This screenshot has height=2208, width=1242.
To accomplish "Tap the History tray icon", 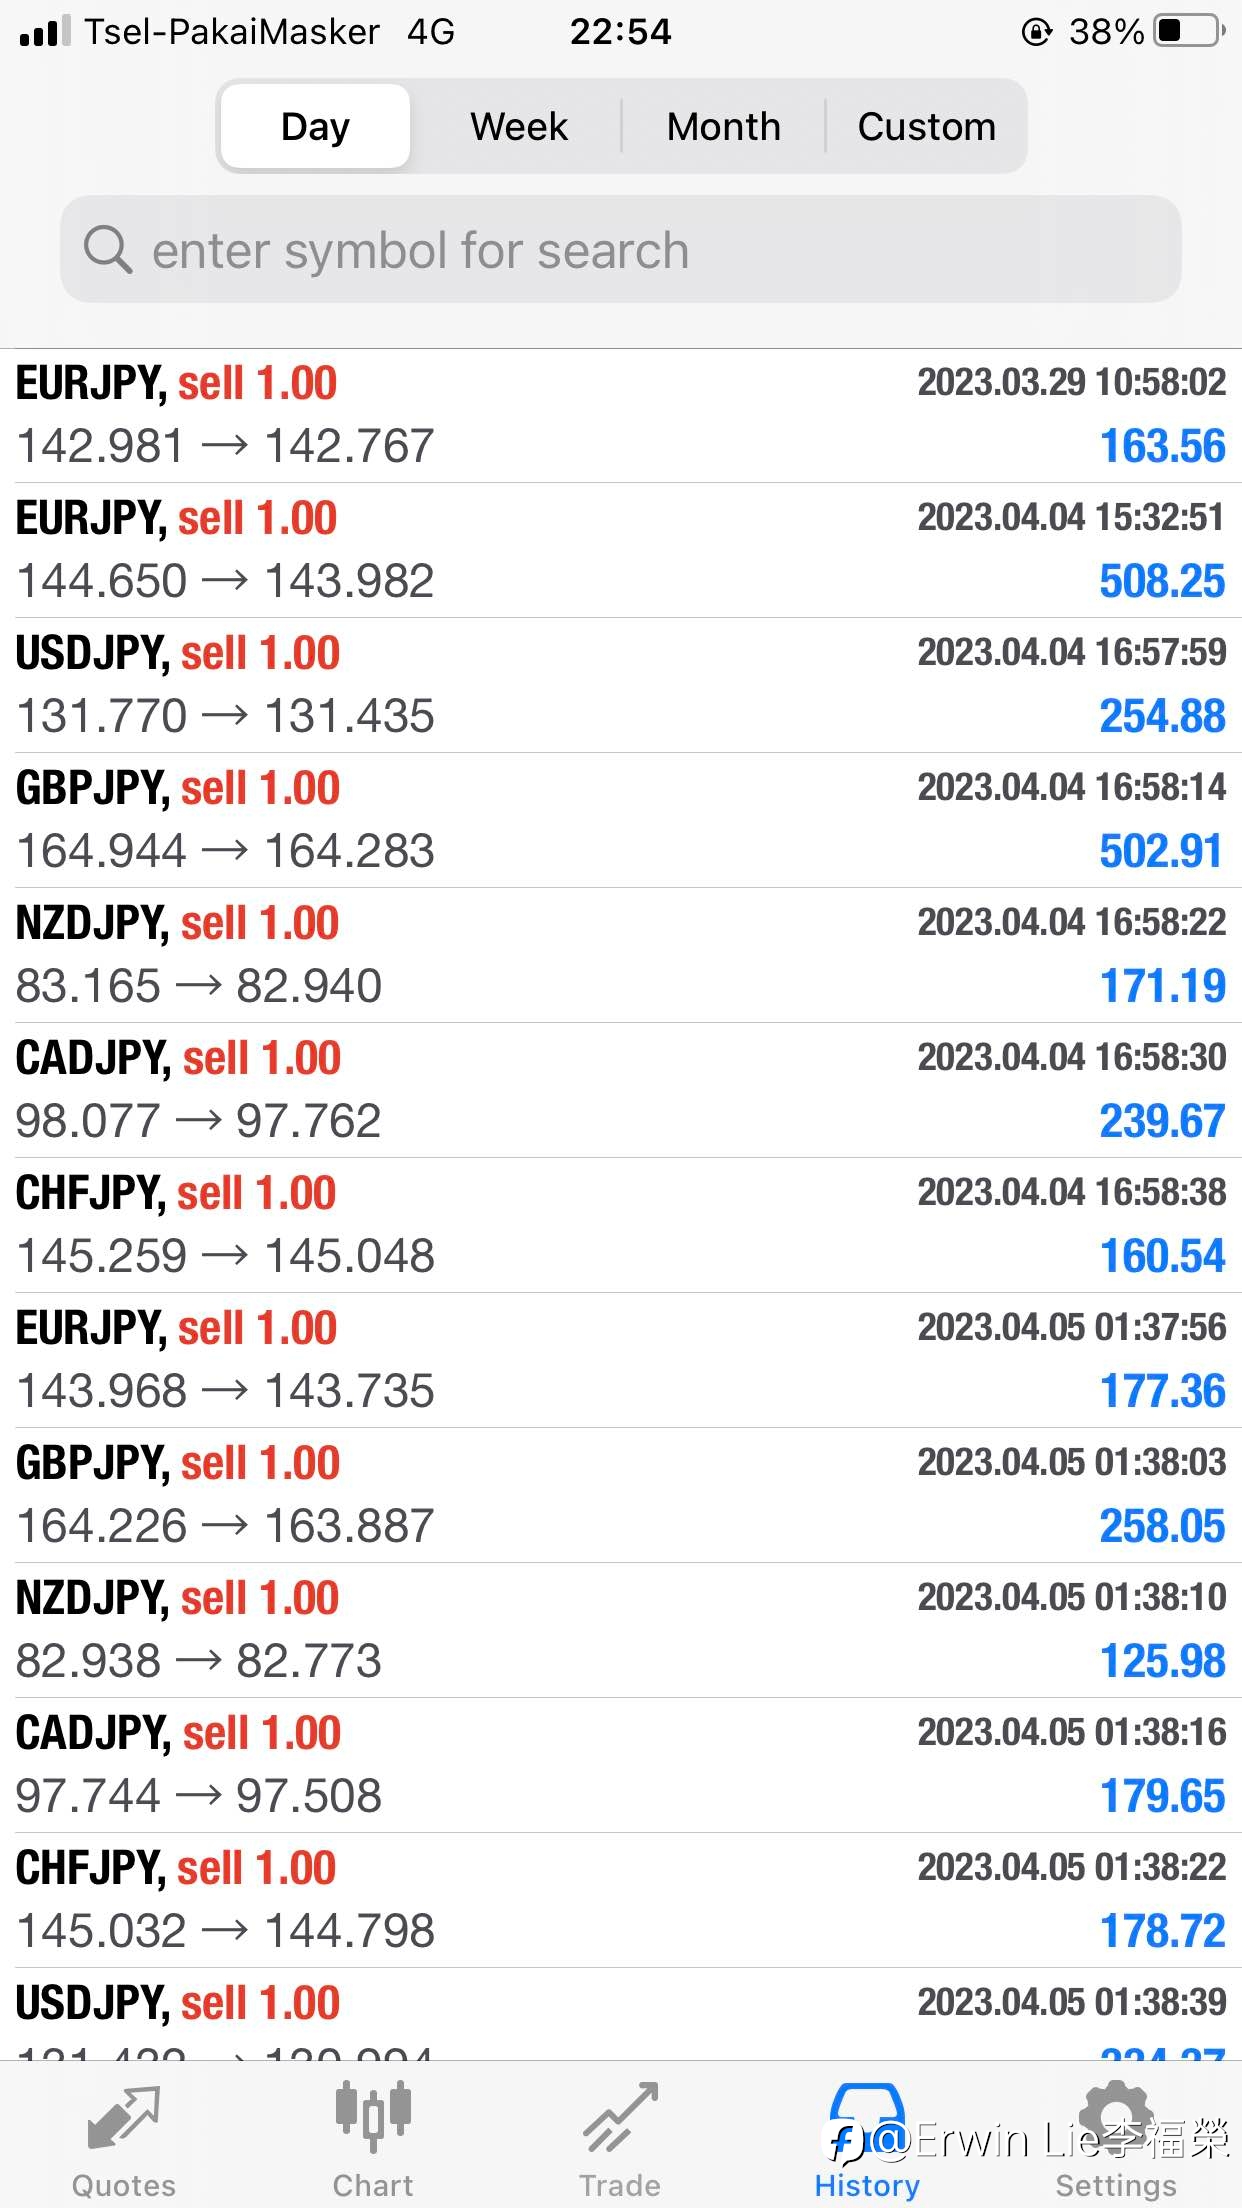I will pos(867,2117).
